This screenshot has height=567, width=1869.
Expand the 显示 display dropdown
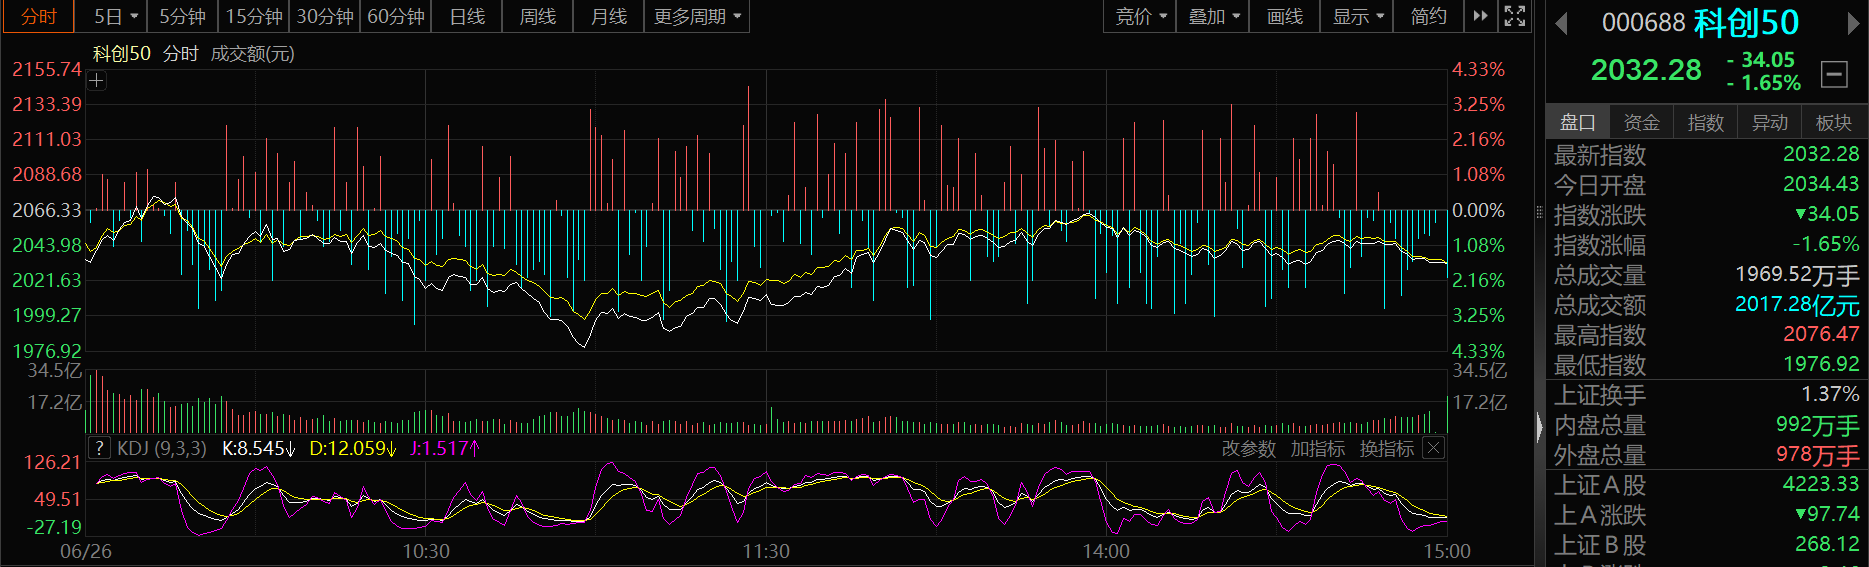(x=1358, y=16)
